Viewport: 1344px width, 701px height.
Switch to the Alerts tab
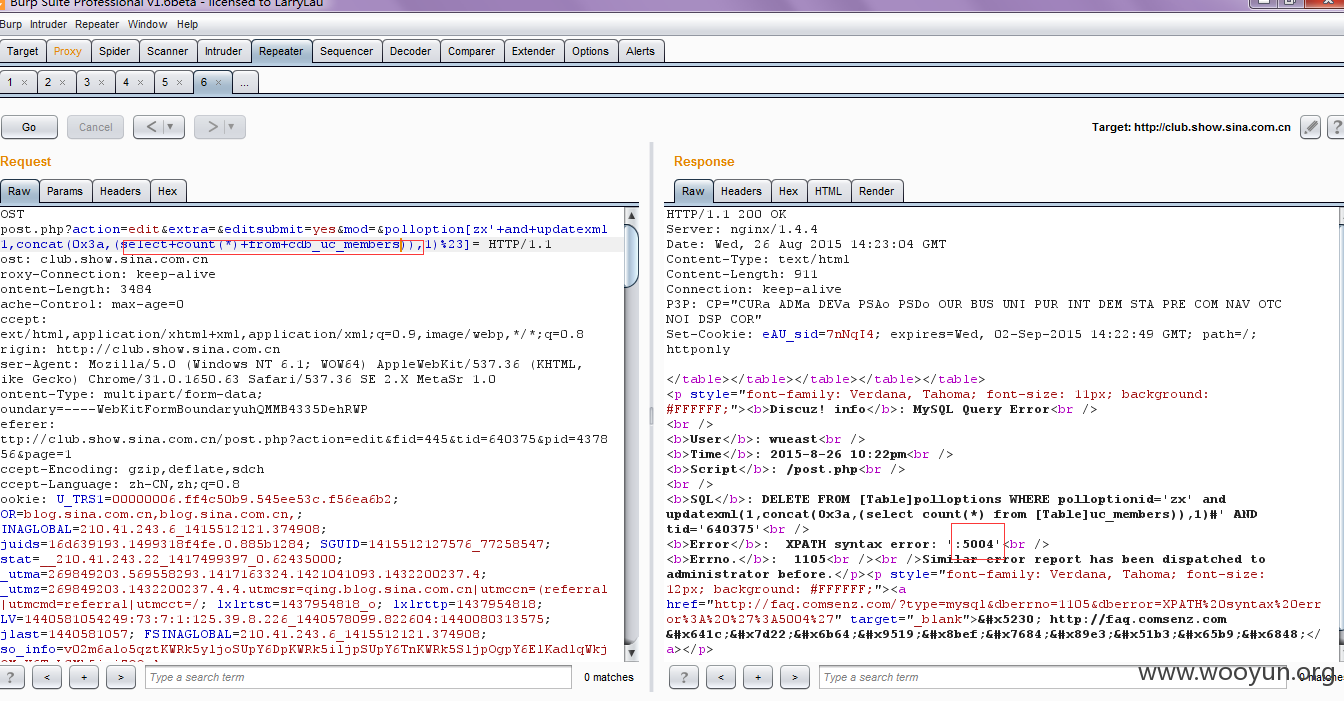[640, 51]
